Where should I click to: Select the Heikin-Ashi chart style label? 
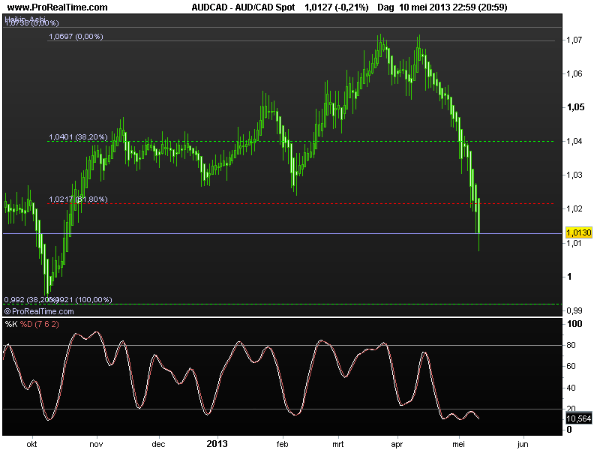click(25, 20)
